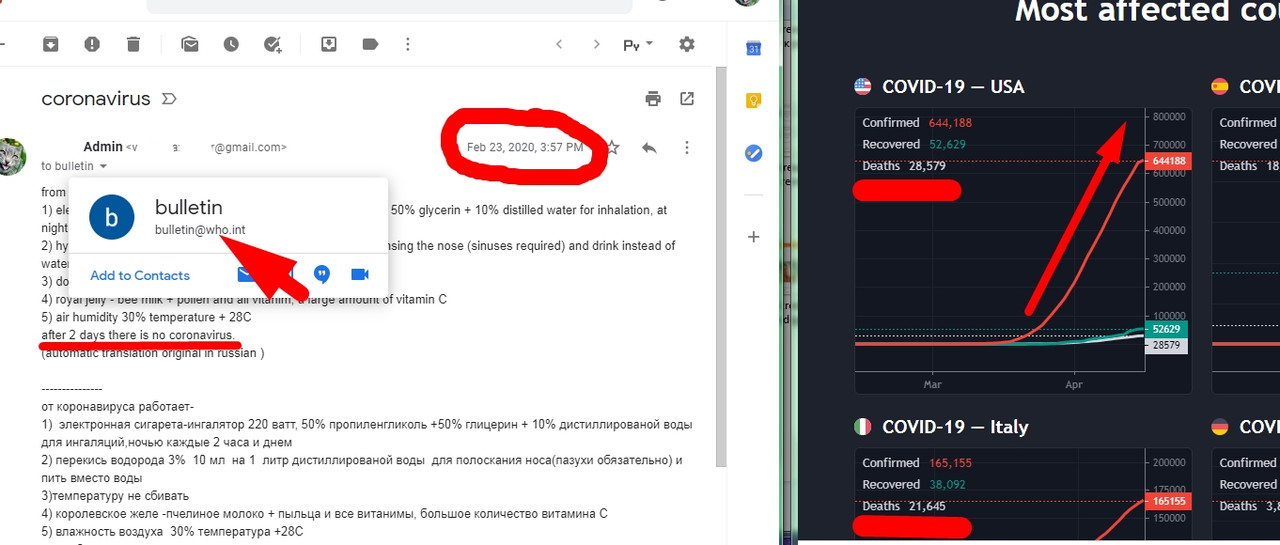Viewport: 1280px width, 545px height.
Task: Open message More menu beside Reply
Action: [687, 147]
